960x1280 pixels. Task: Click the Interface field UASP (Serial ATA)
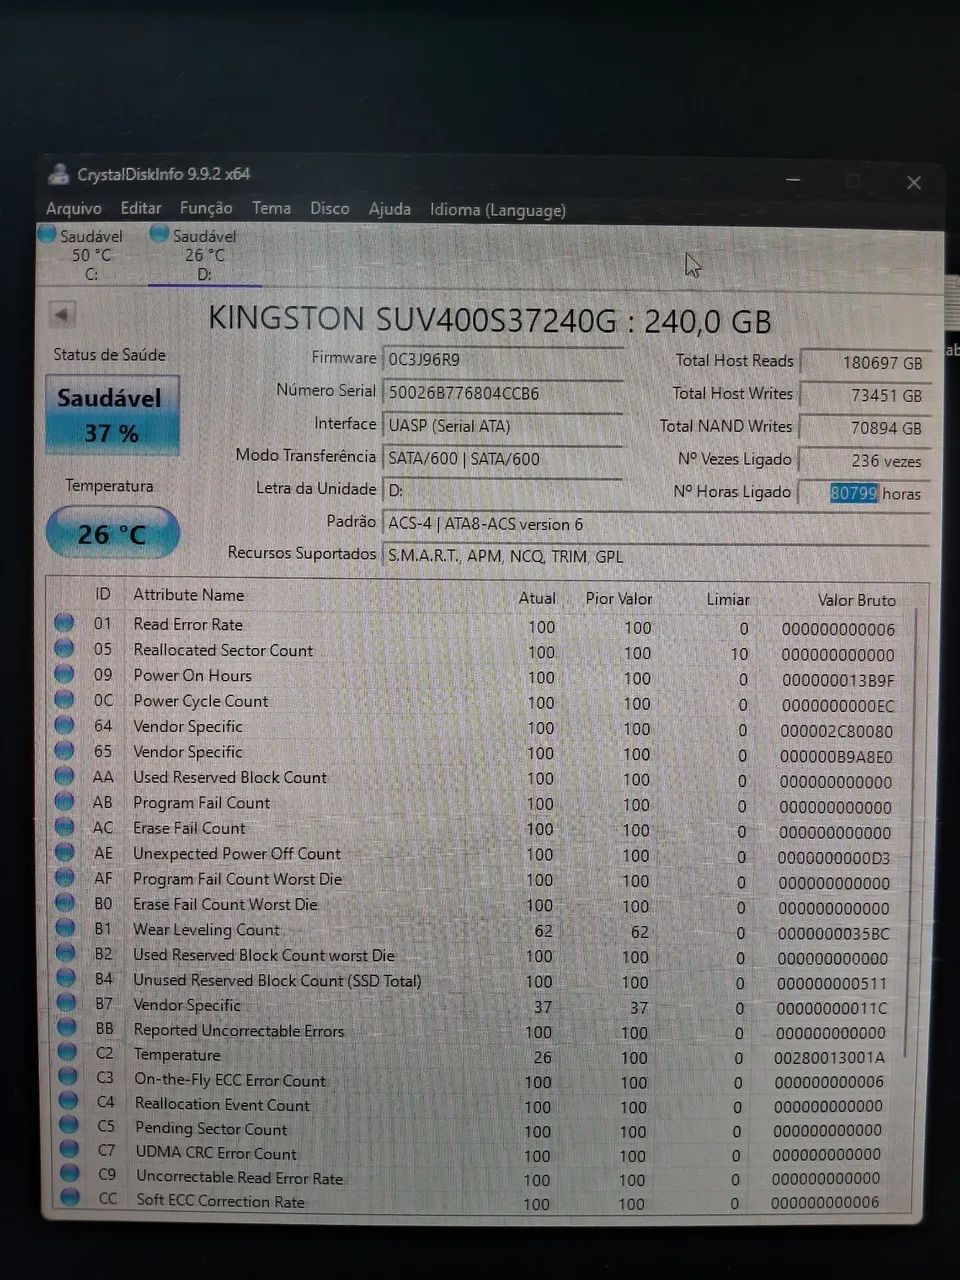[x=502, y=426]
